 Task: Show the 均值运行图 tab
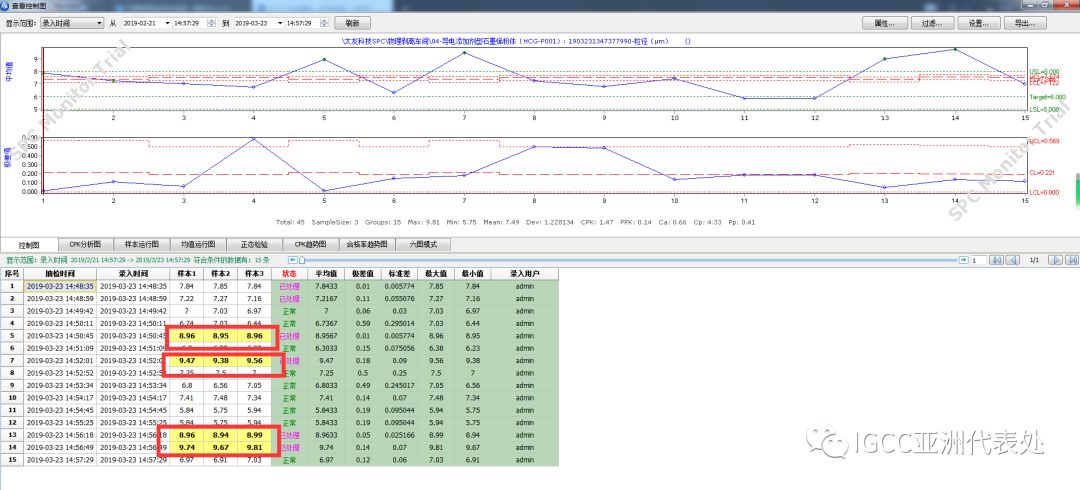point(198,243)
